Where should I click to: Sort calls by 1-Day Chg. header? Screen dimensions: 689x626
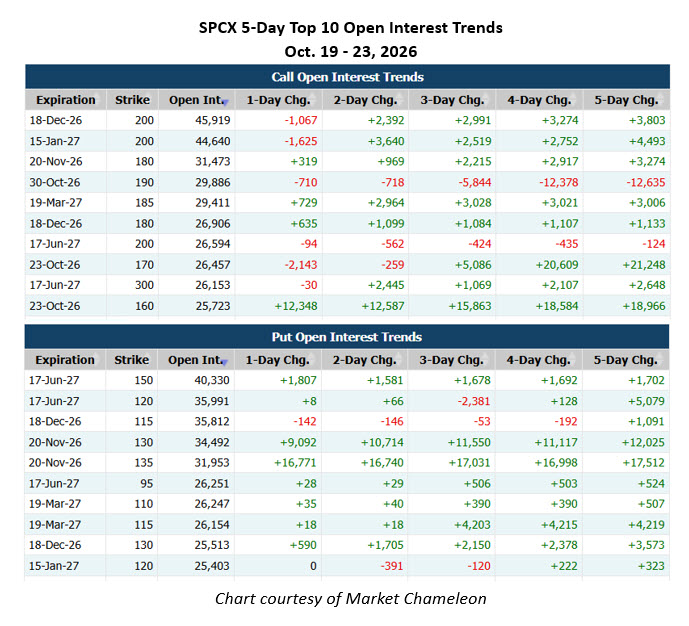coord(278,100)
